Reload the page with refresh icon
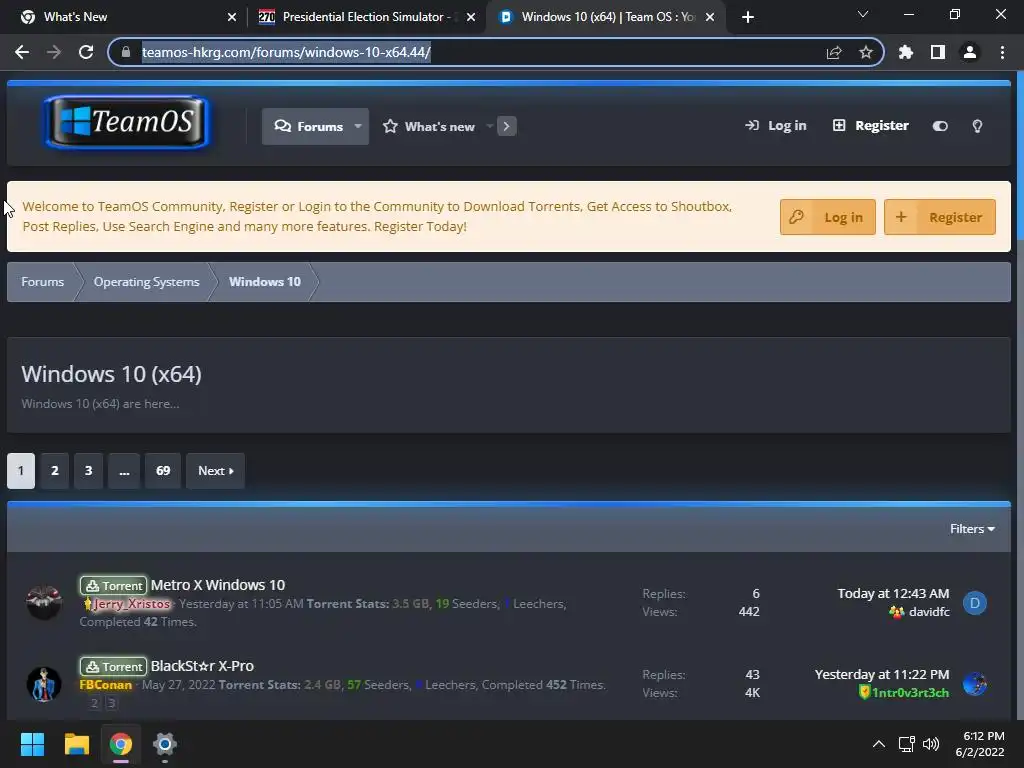The image size is (1024, 768). (86, 52)
